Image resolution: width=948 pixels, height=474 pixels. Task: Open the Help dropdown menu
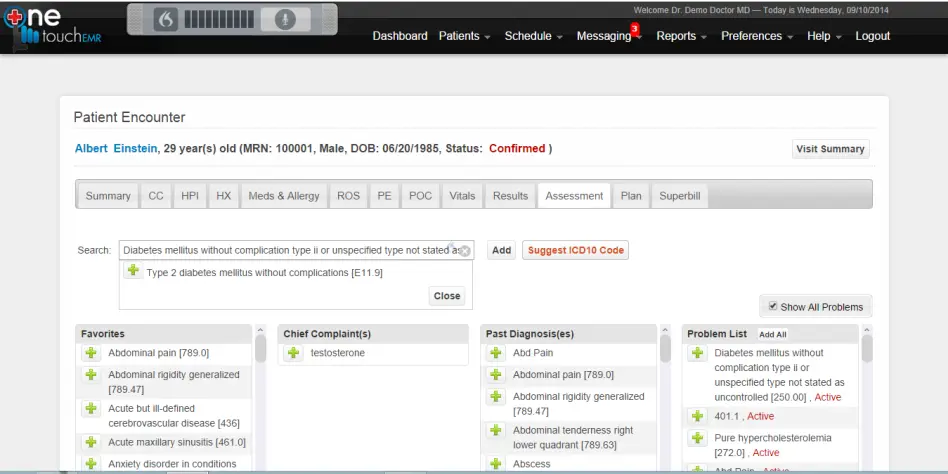(x=824, y=36)
